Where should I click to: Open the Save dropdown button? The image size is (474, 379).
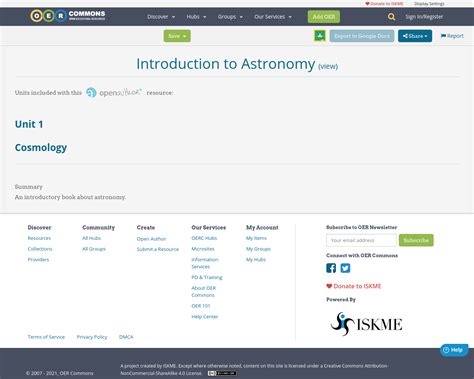(177, 36)
